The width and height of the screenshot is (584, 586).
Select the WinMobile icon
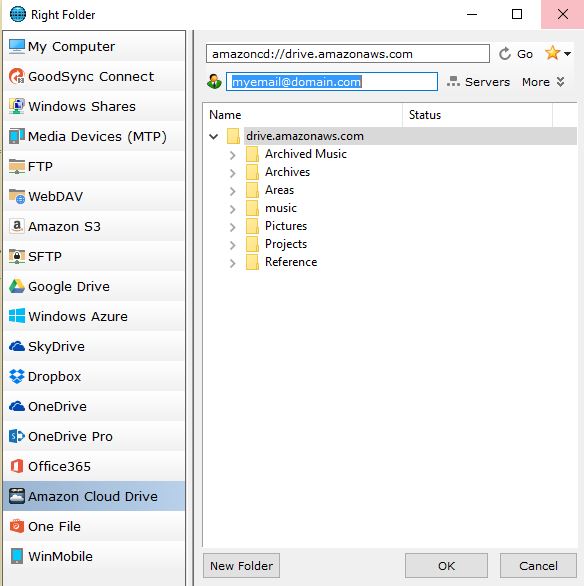[17, 556]
